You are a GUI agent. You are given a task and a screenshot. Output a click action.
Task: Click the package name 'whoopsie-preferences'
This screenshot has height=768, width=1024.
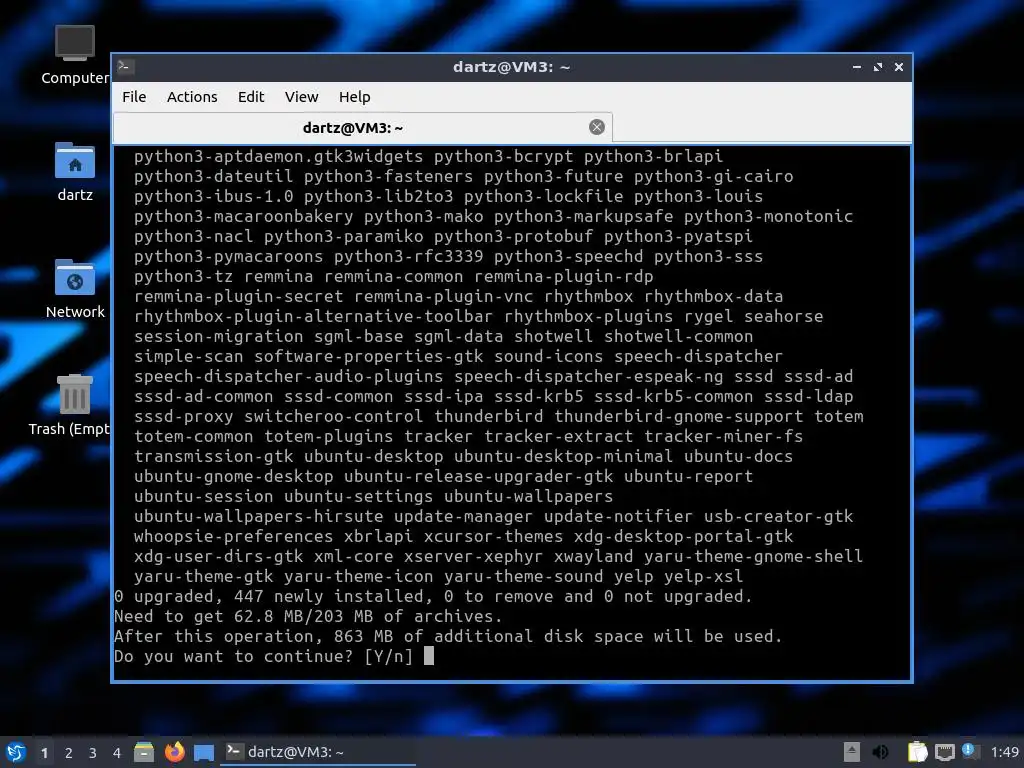pos(234,536)
